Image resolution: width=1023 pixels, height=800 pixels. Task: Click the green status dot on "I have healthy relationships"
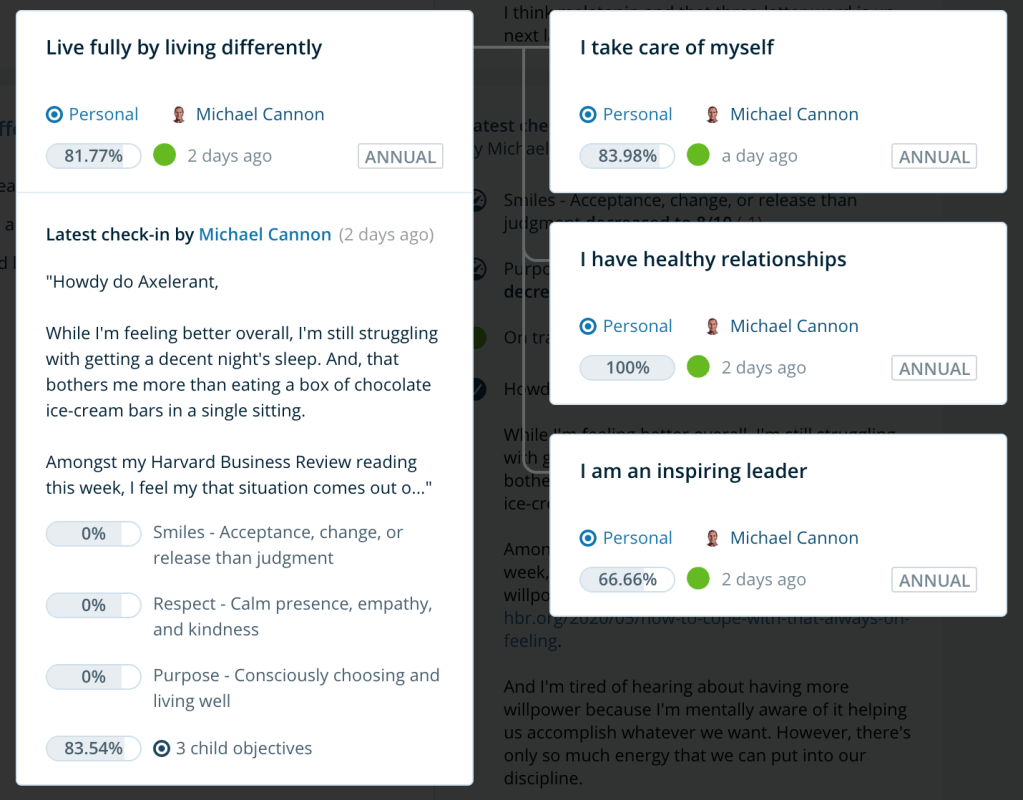tap(697, 367)
